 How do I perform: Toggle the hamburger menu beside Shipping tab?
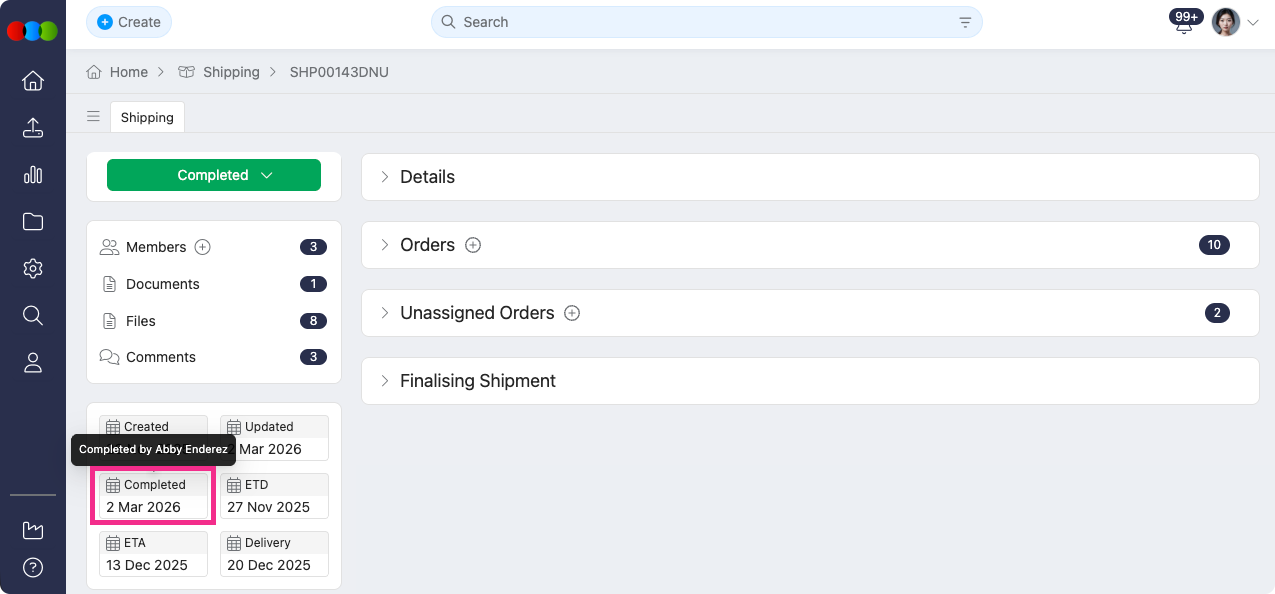[93, 117]
